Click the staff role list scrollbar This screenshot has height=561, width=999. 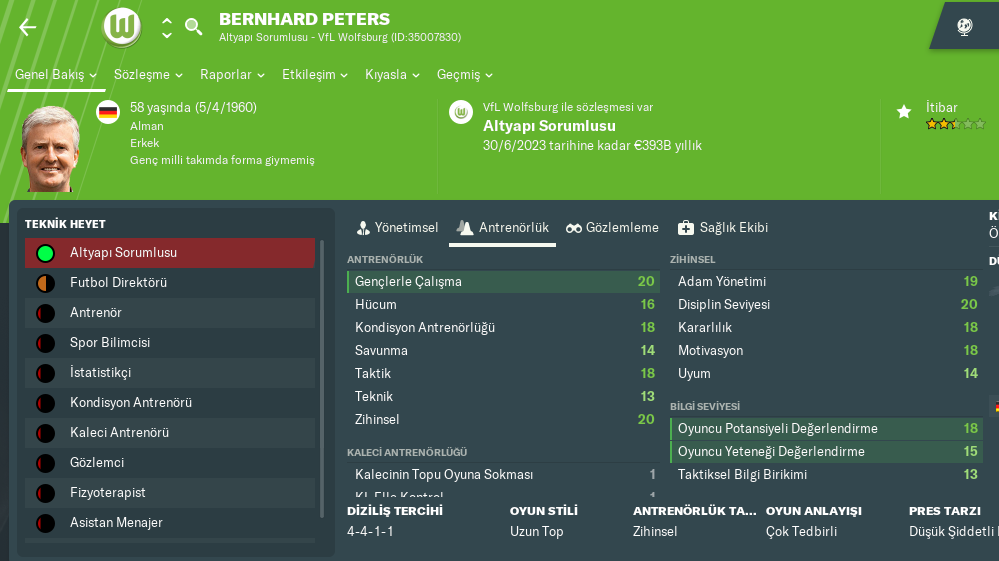click(321, 380)
